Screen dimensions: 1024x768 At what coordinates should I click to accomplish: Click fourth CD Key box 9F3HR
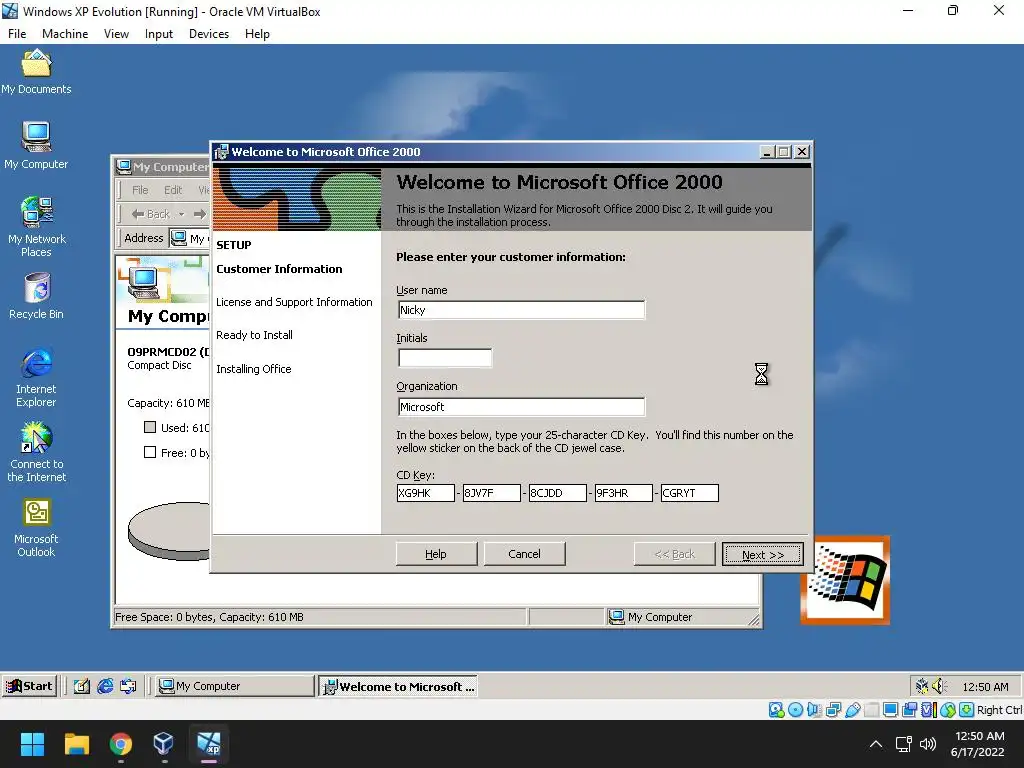pos(623,493)
